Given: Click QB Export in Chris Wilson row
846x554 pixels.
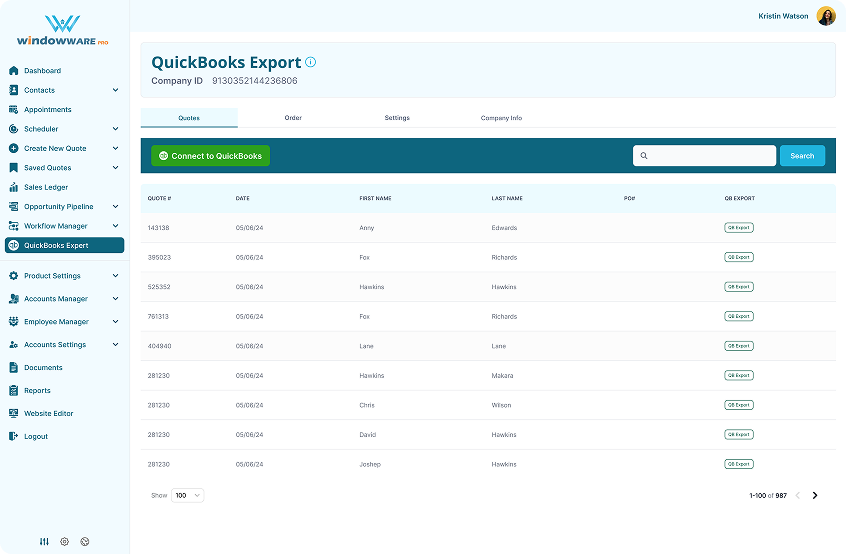Looking at the screenshot, I should pos(739,405).
